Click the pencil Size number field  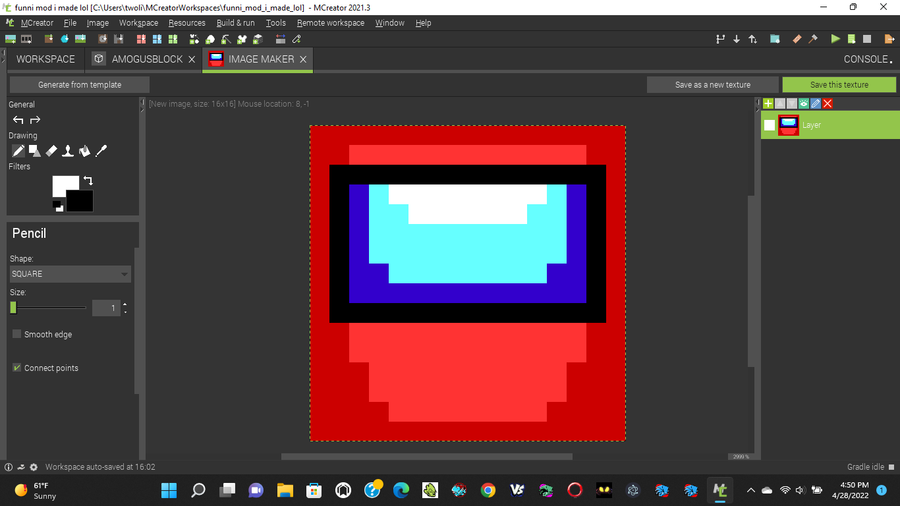pos(106,308)
